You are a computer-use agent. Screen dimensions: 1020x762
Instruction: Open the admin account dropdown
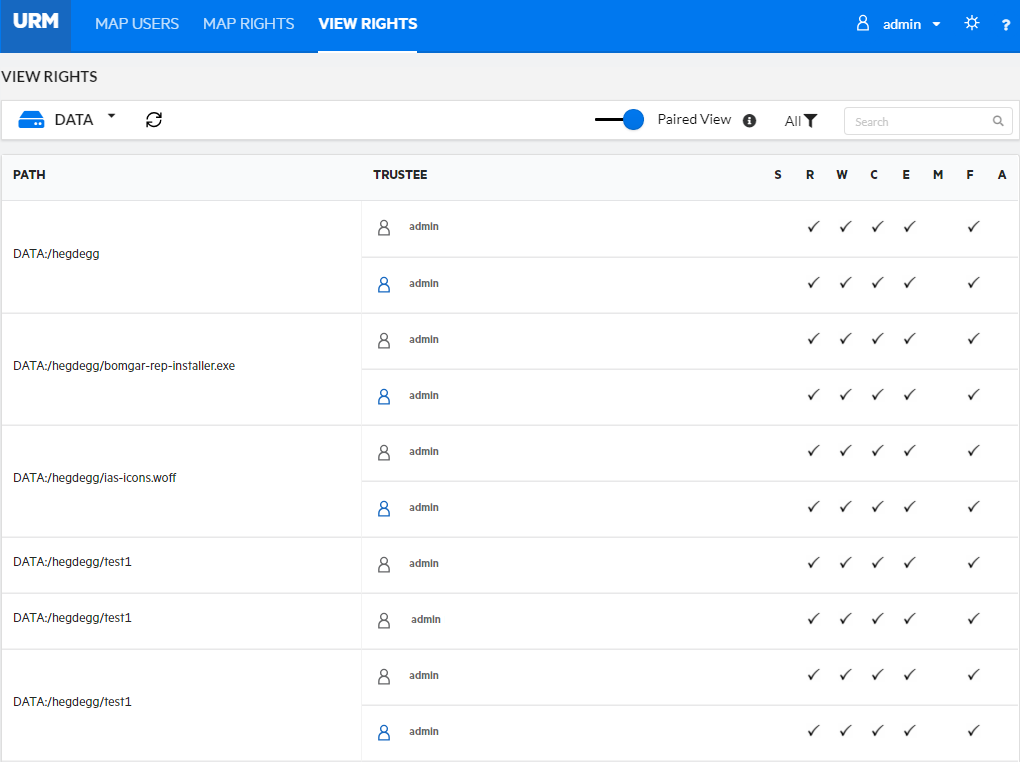coord(900,24)
